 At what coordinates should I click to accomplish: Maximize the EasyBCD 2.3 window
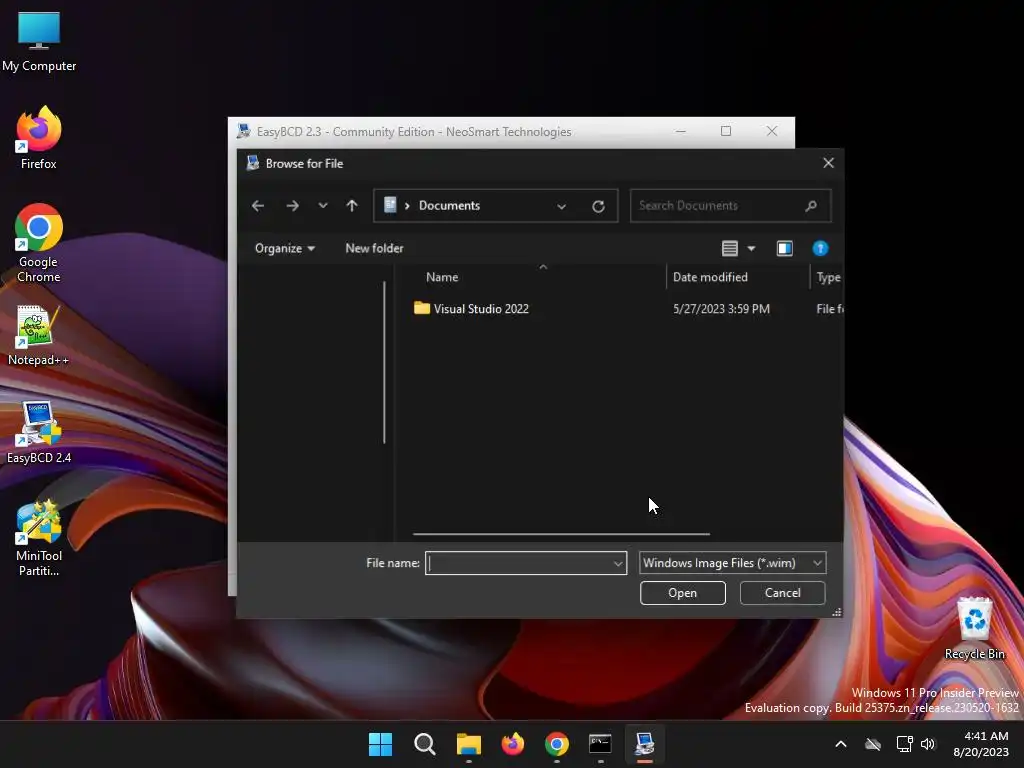pyautogui.click(x=726, y=131)
